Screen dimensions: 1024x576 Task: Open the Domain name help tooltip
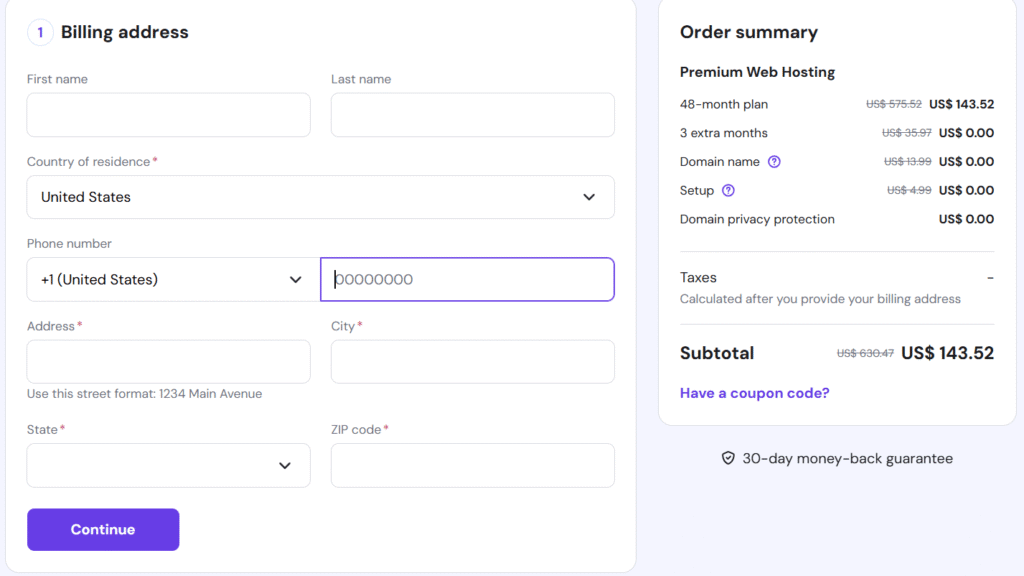point(774,161)
